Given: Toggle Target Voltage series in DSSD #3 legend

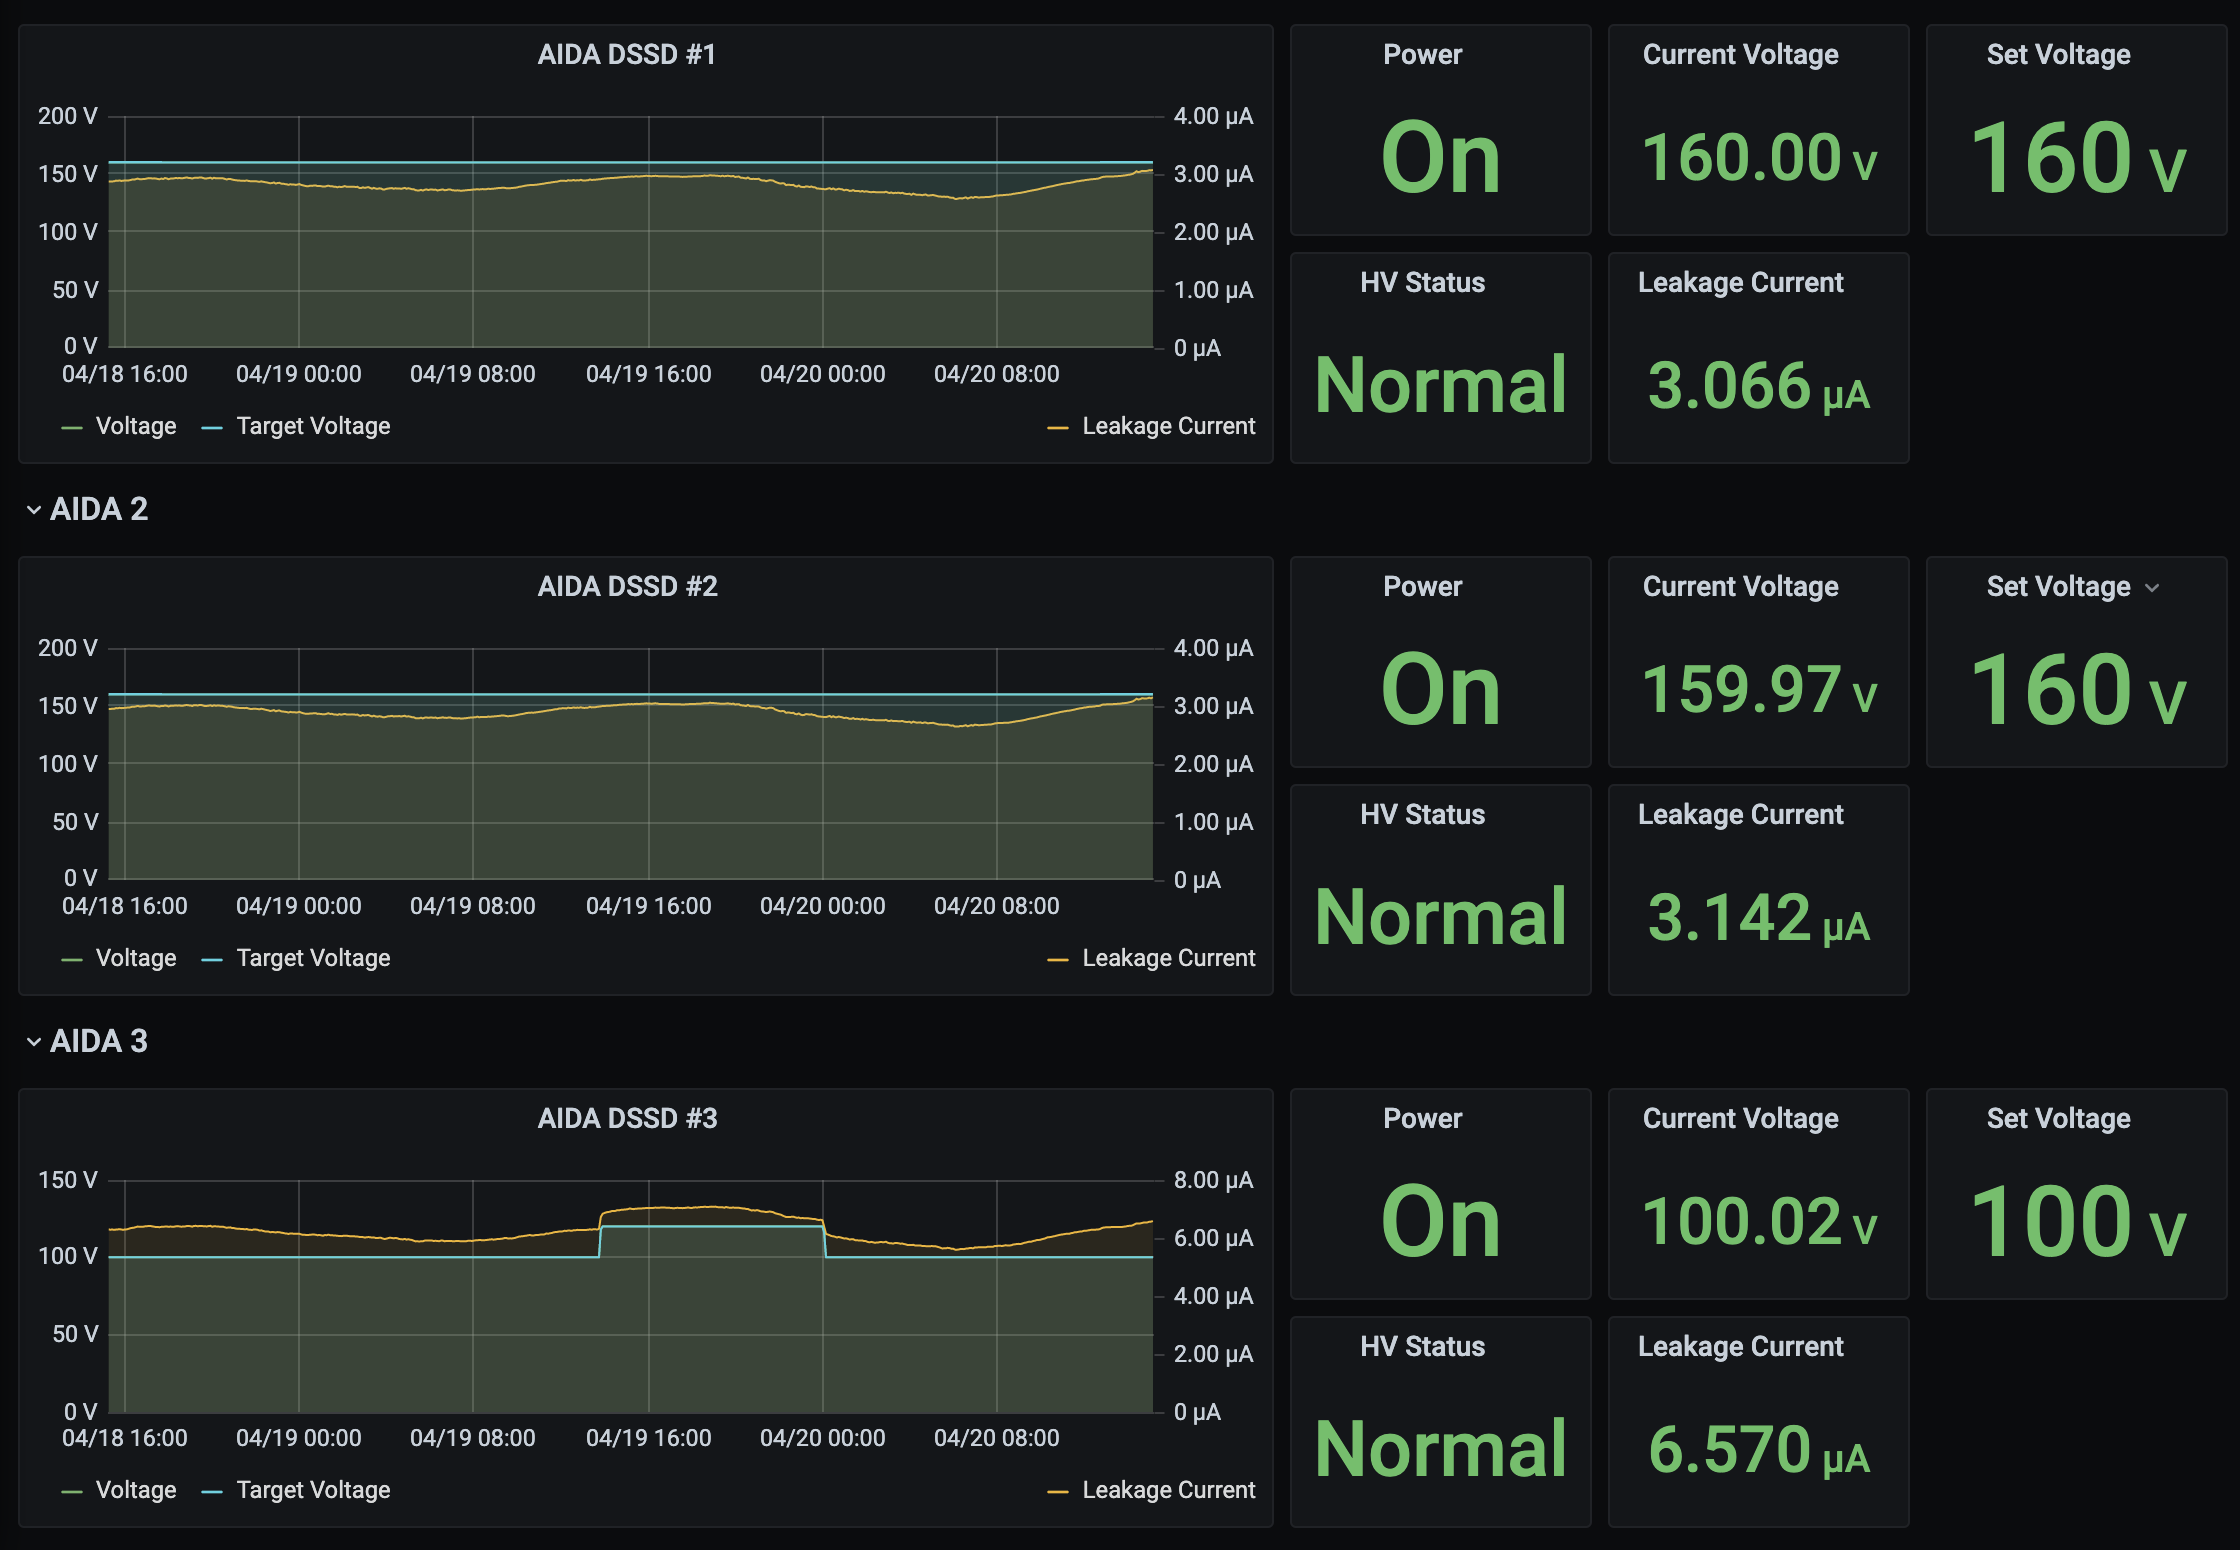Looking at the screenshot, I should coord(313,1491).
